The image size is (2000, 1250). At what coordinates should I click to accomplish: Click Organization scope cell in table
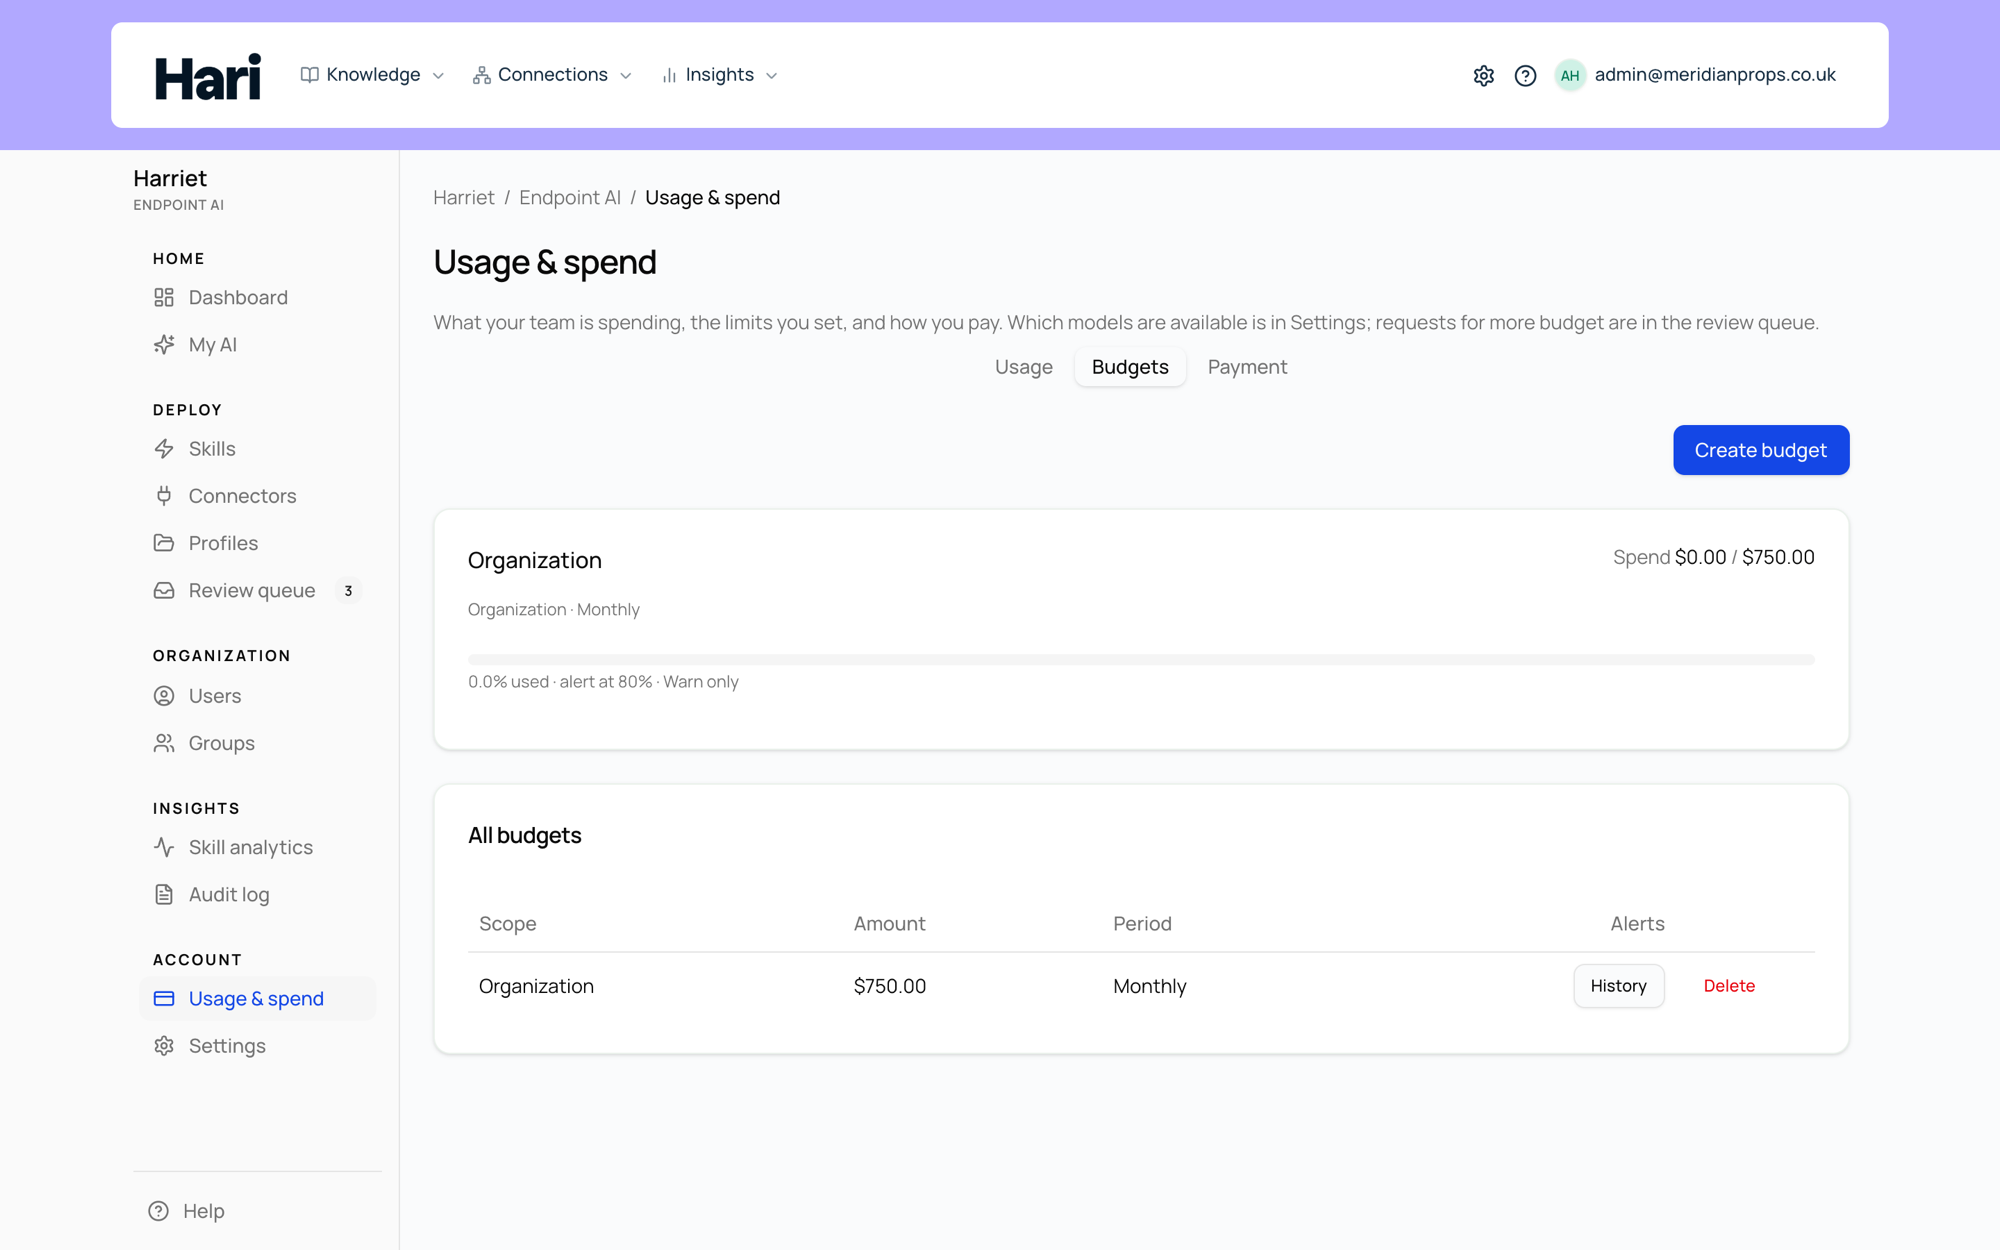coord(536,986)
